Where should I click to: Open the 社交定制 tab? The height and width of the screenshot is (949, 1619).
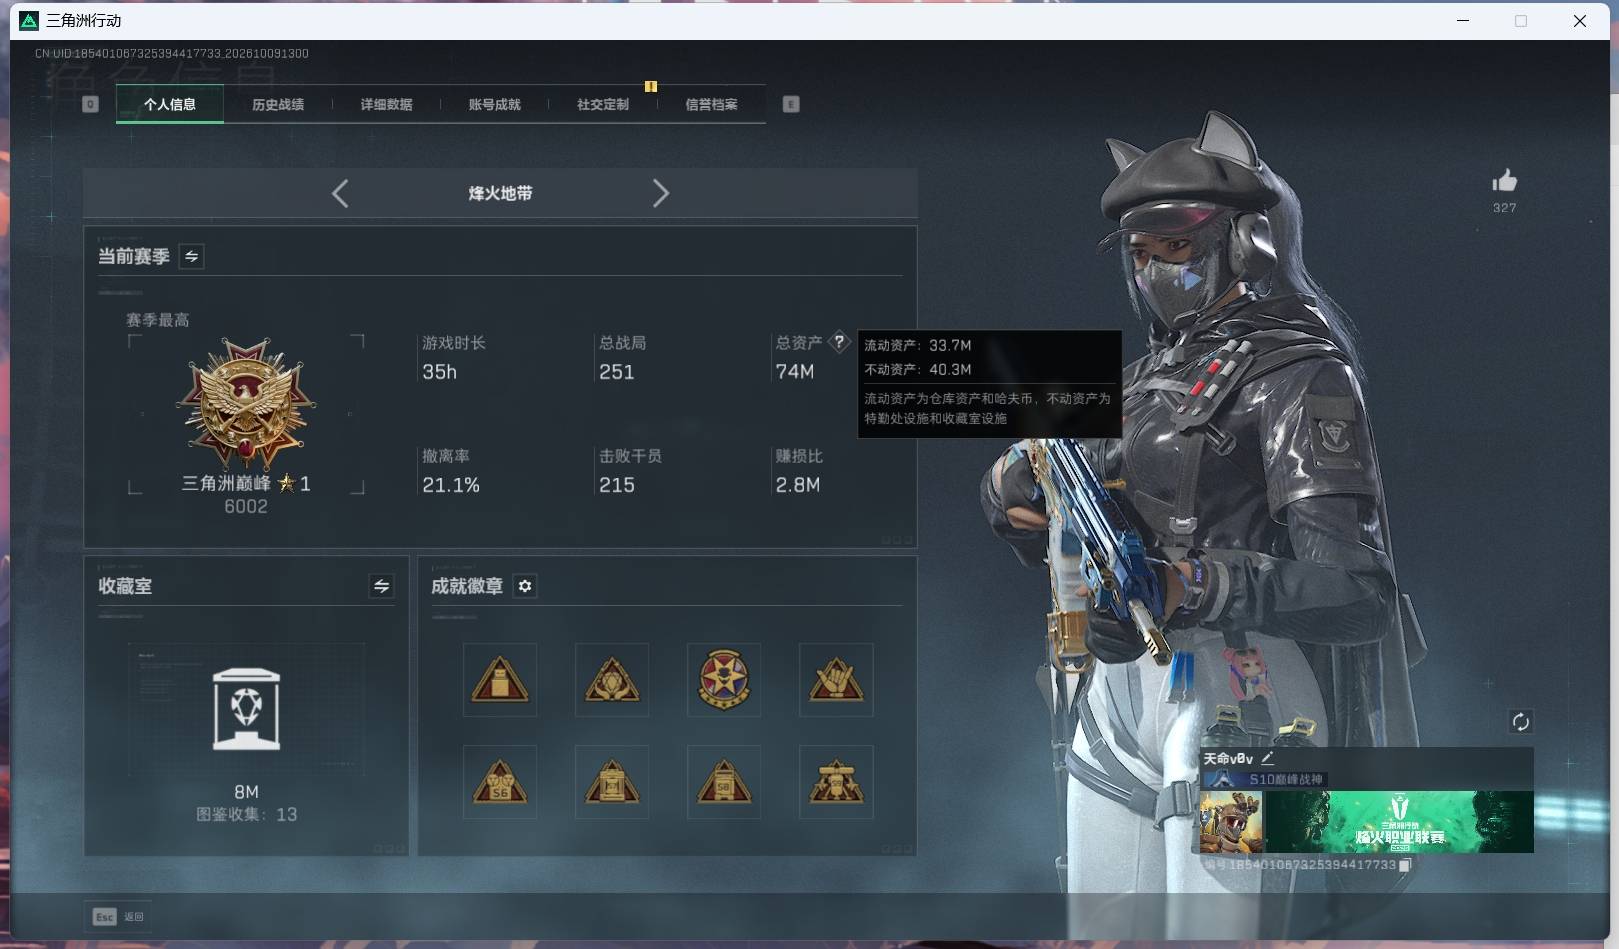603,104
